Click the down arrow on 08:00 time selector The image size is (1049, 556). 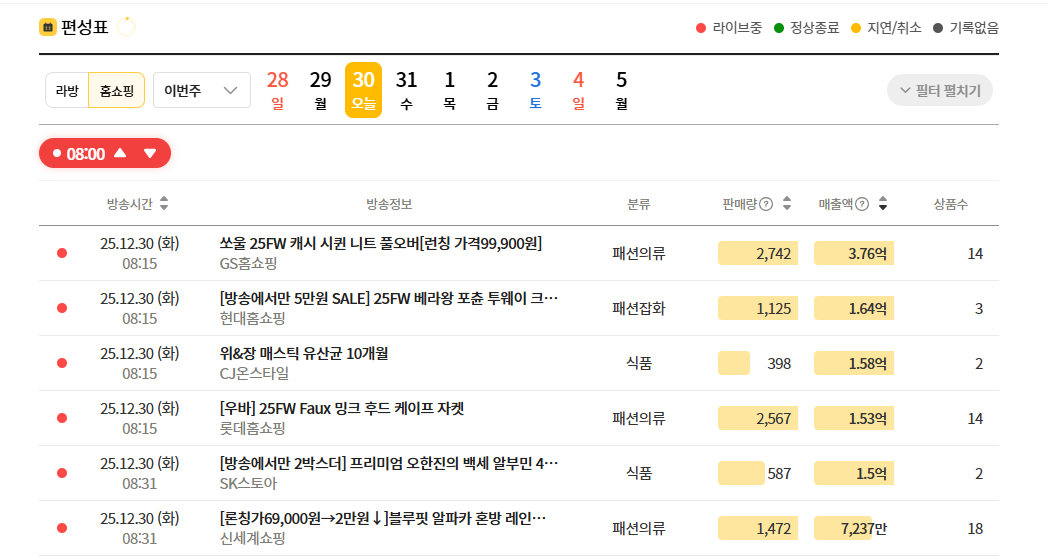coord(150,153)
